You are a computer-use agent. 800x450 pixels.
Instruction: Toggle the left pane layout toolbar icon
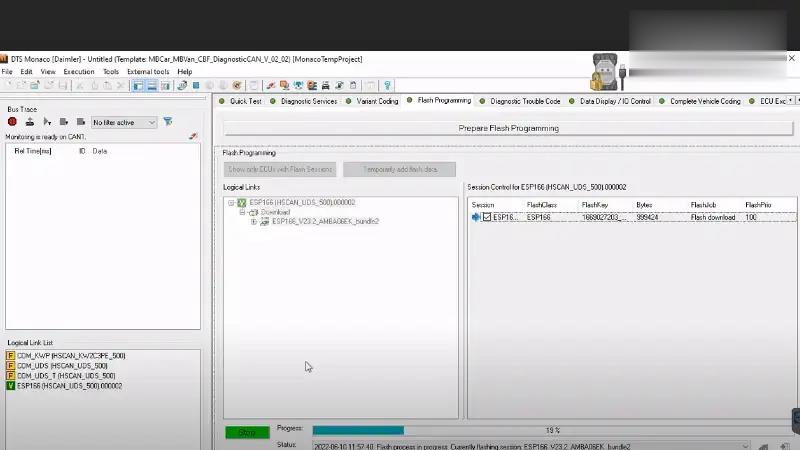pos(138,85)
